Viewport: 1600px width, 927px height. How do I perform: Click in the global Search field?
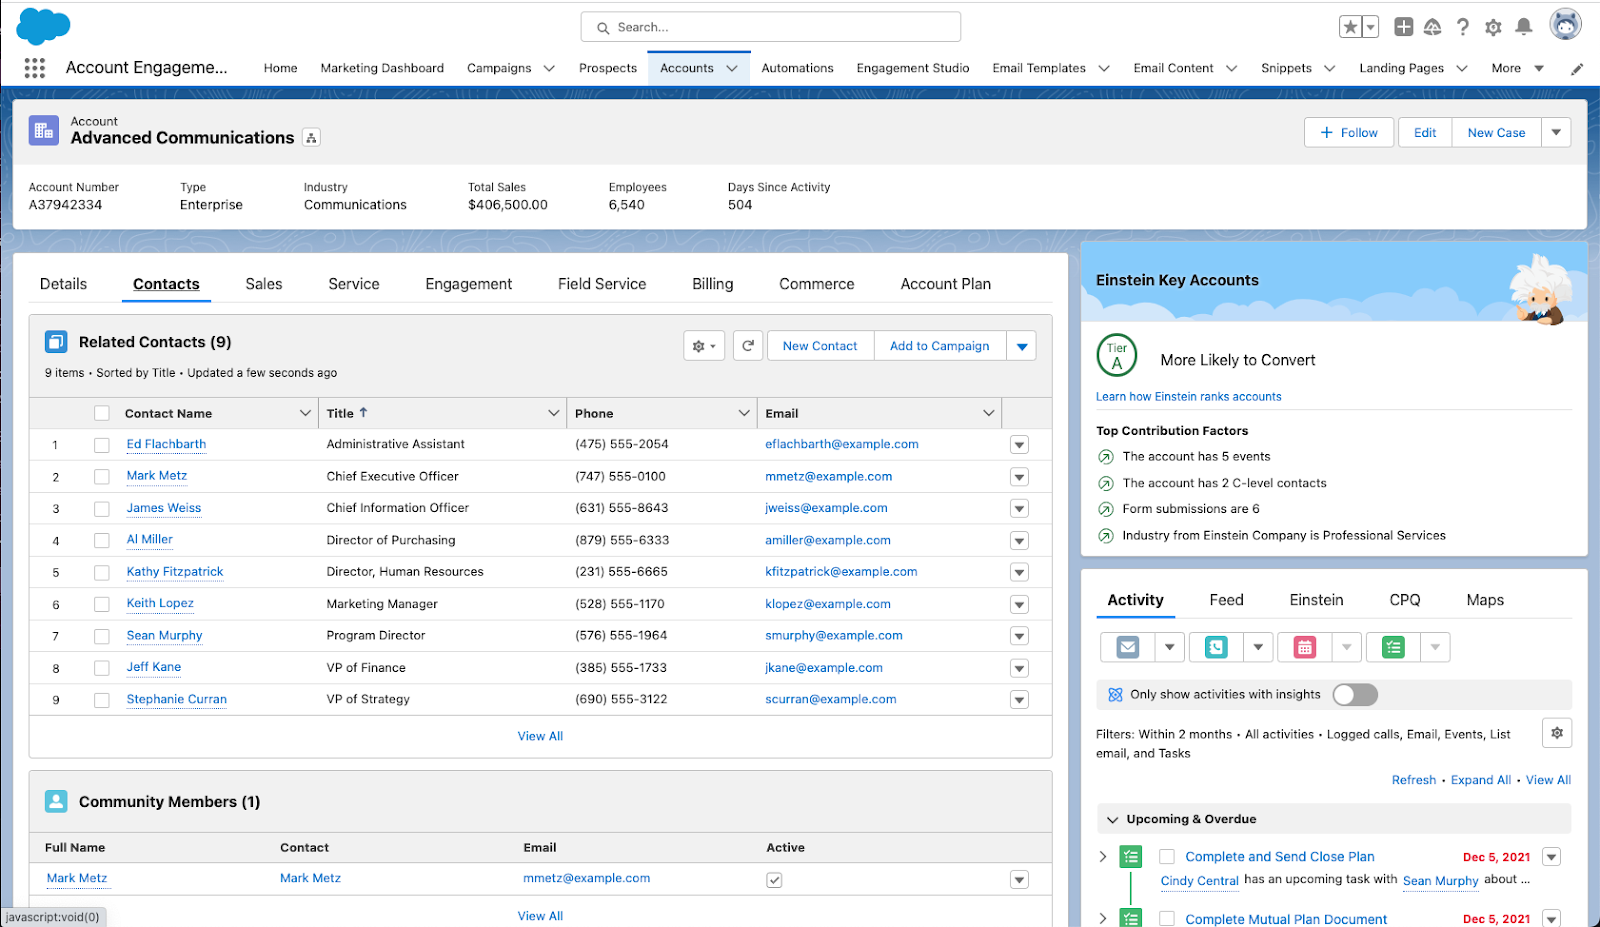tap(770, 27)
